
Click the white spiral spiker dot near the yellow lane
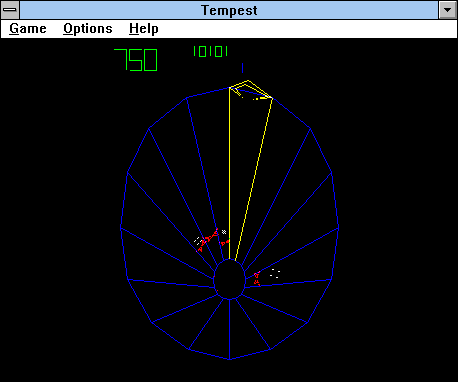tap(224, 232)
